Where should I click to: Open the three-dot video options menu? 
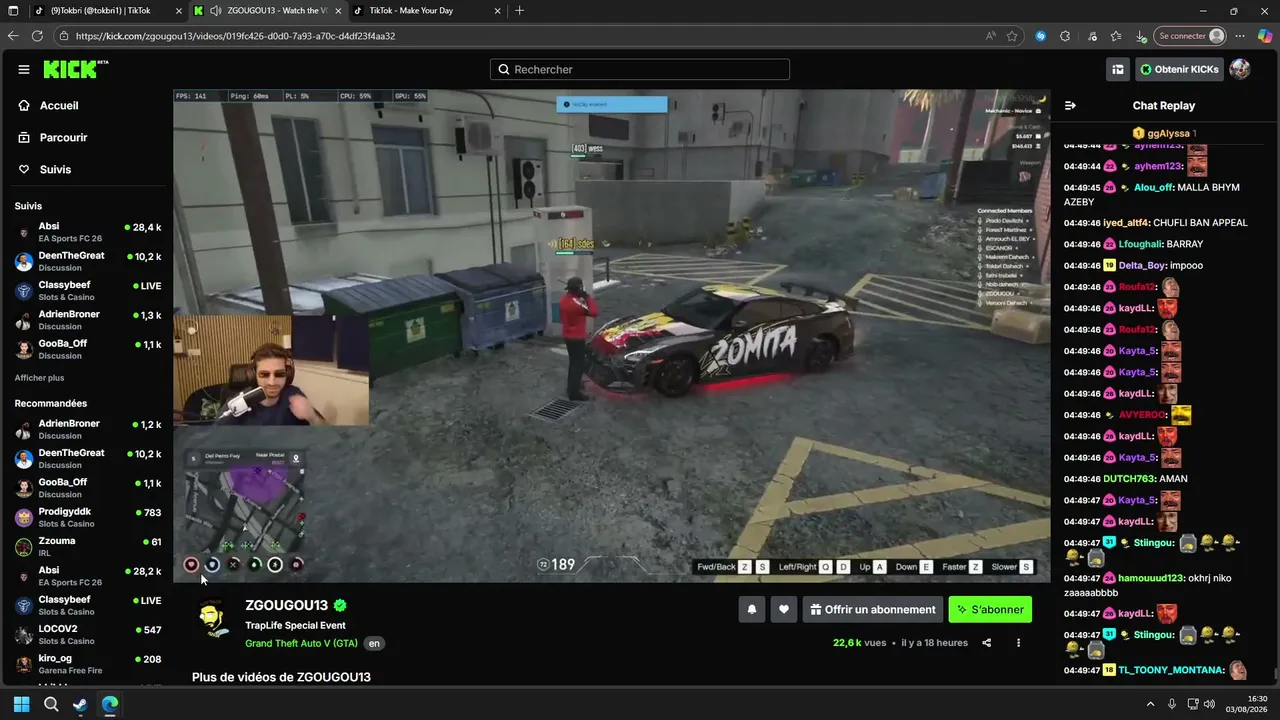click(x=1019, y=643)
